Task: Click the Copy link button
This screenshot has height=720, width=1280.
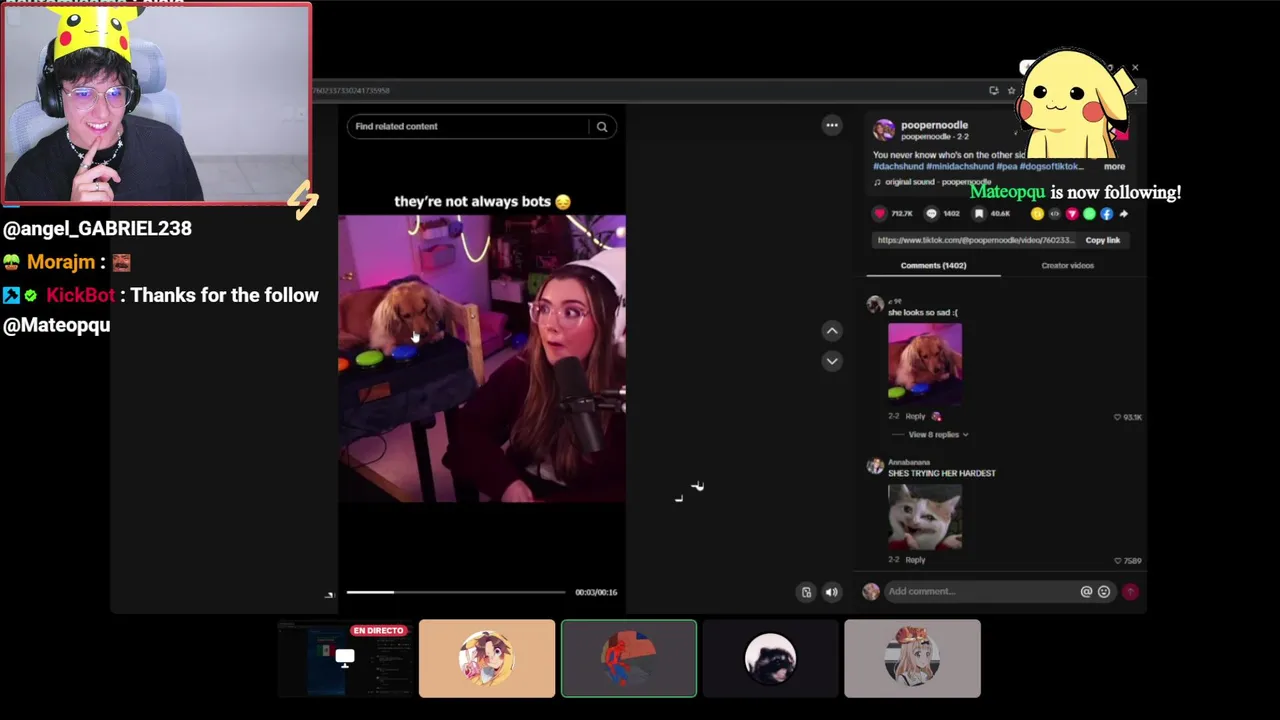Action: (1103, 240)
